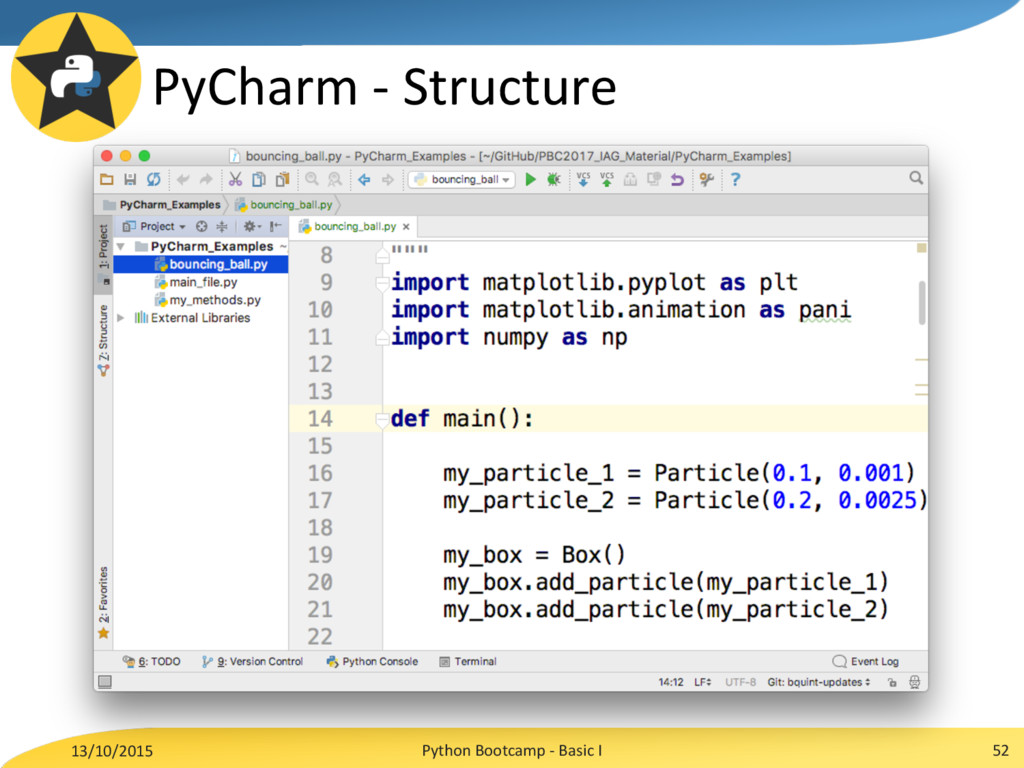1024x768 pixels.
Task: Click VCS Commit up-arrow icon
Action: pyautogui.click(x=607, y=179)
